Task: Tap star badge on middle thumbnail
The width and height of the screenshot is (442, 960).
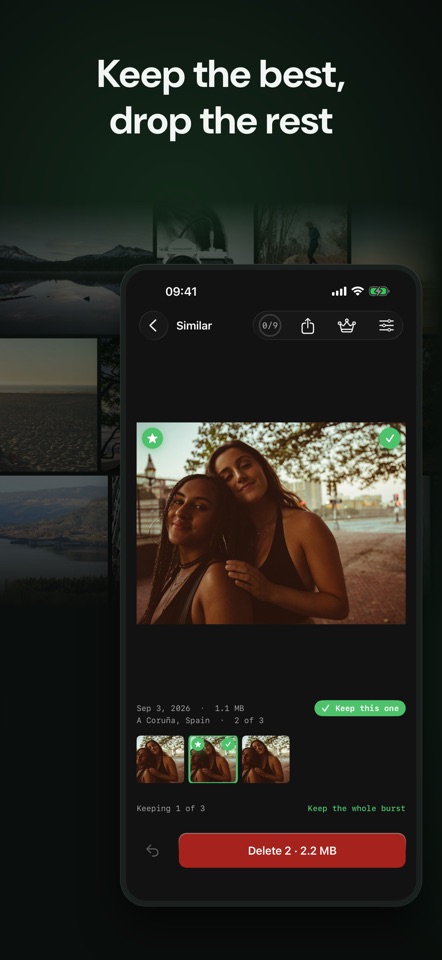Action: tap(198, 744)
